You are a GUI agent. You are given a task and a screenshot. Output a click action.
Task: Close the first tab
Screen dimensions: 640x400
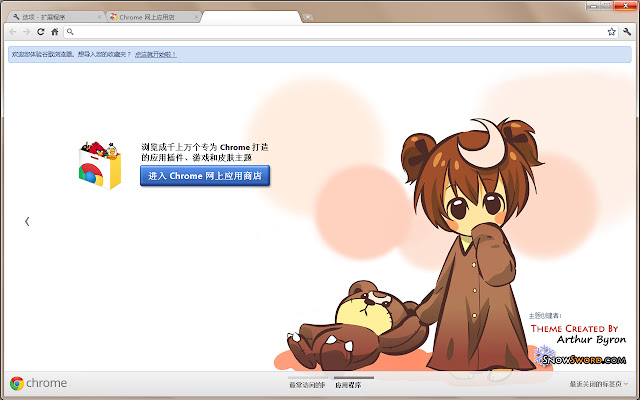click(x=99, y=17)
